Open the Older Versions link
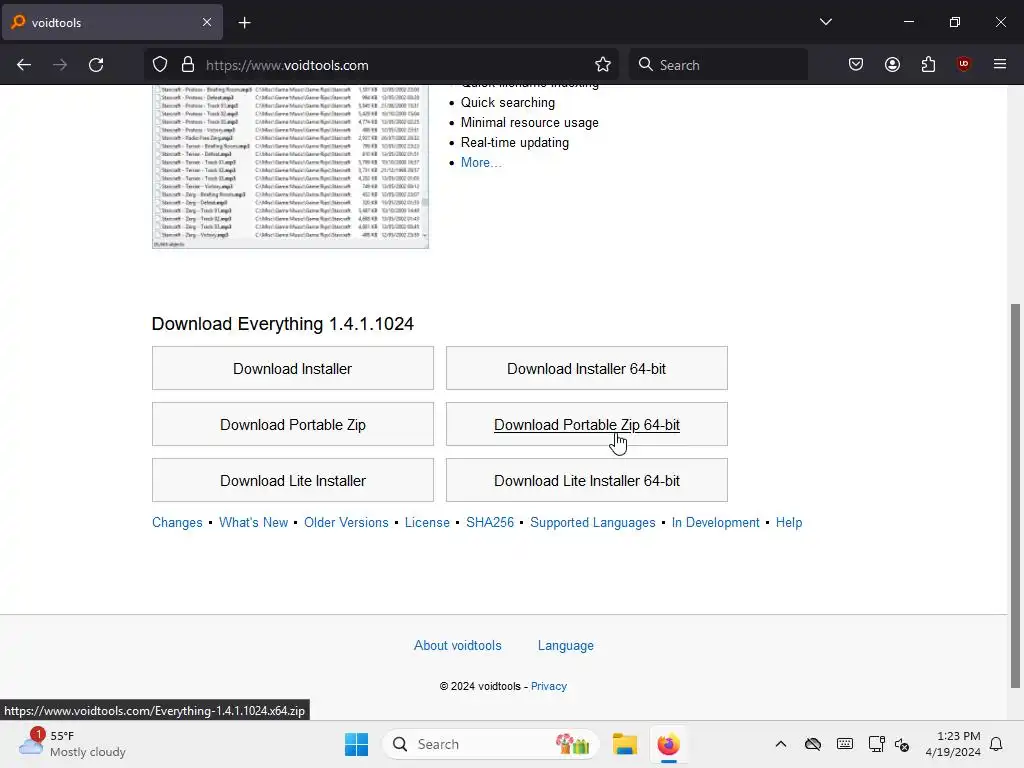 (346, 522)
